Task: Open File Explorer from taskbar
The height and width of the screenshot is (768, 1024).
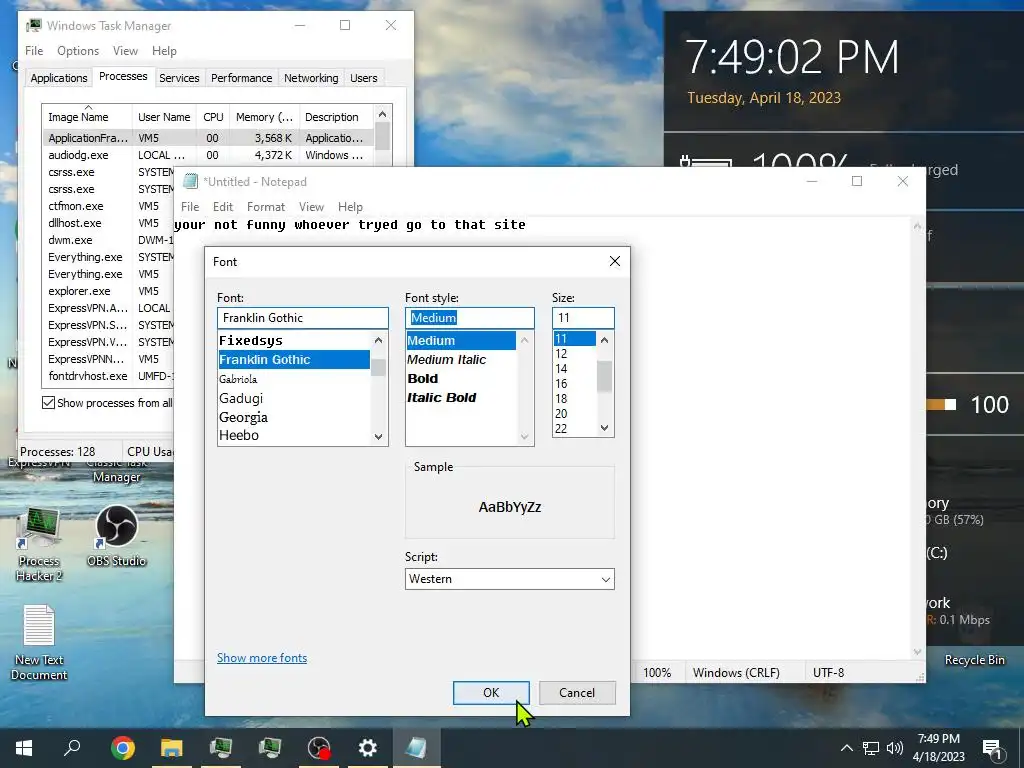Action: (172, 748)
